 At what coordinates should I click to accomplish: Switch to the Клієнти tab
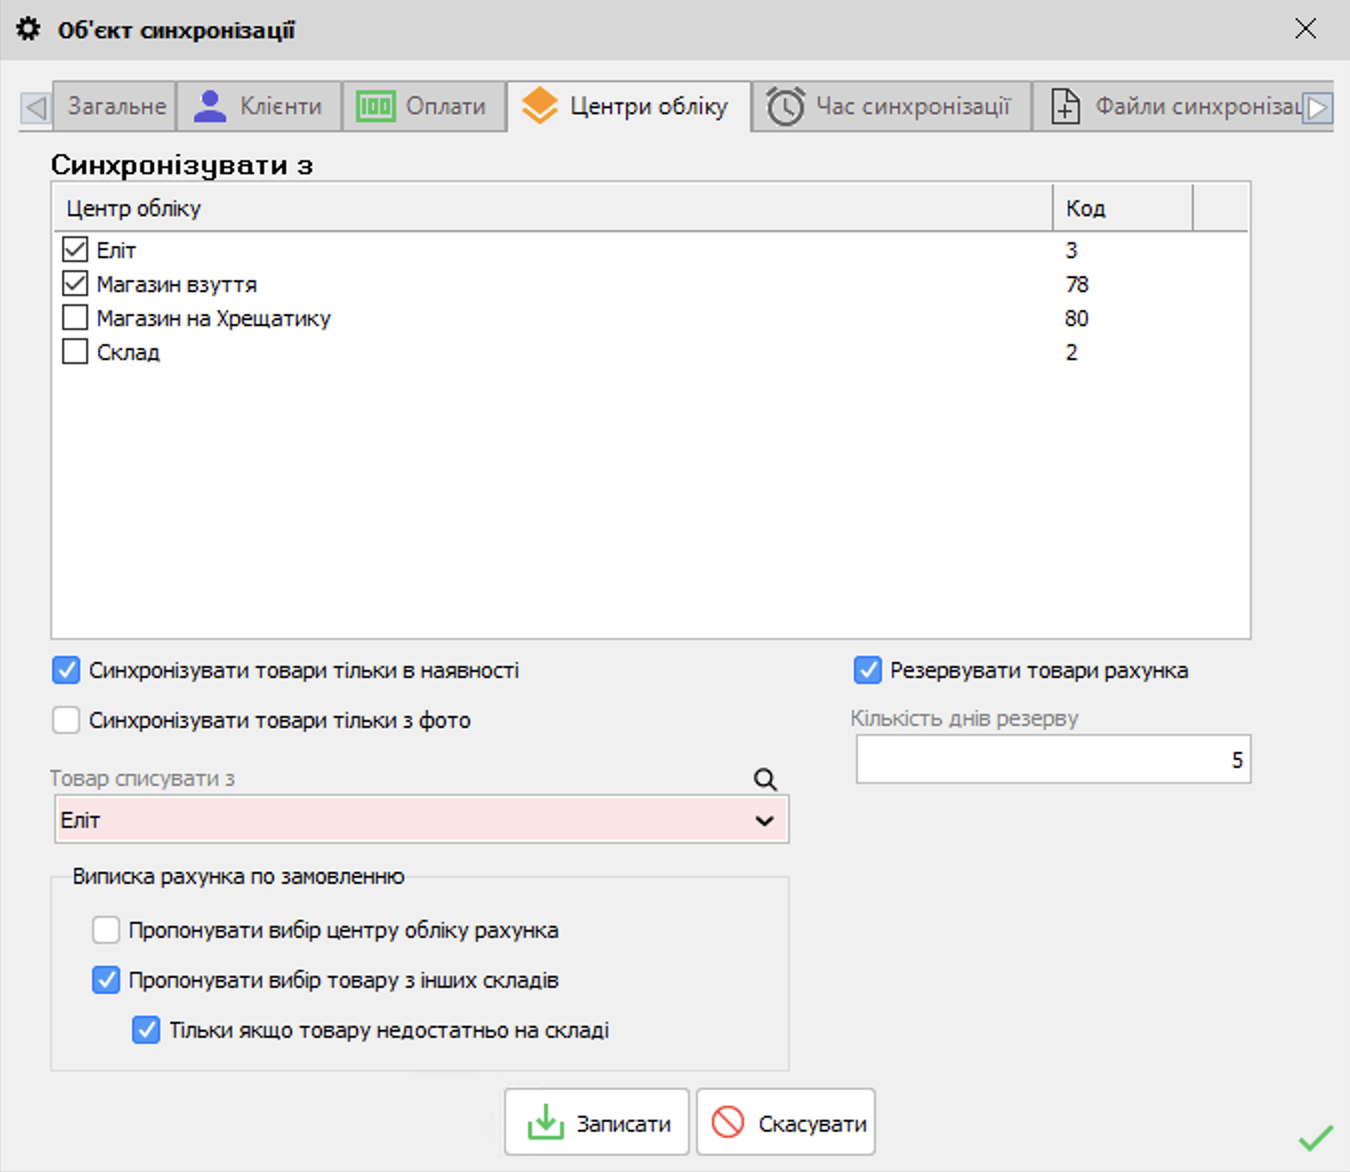(x=260, y=106)
